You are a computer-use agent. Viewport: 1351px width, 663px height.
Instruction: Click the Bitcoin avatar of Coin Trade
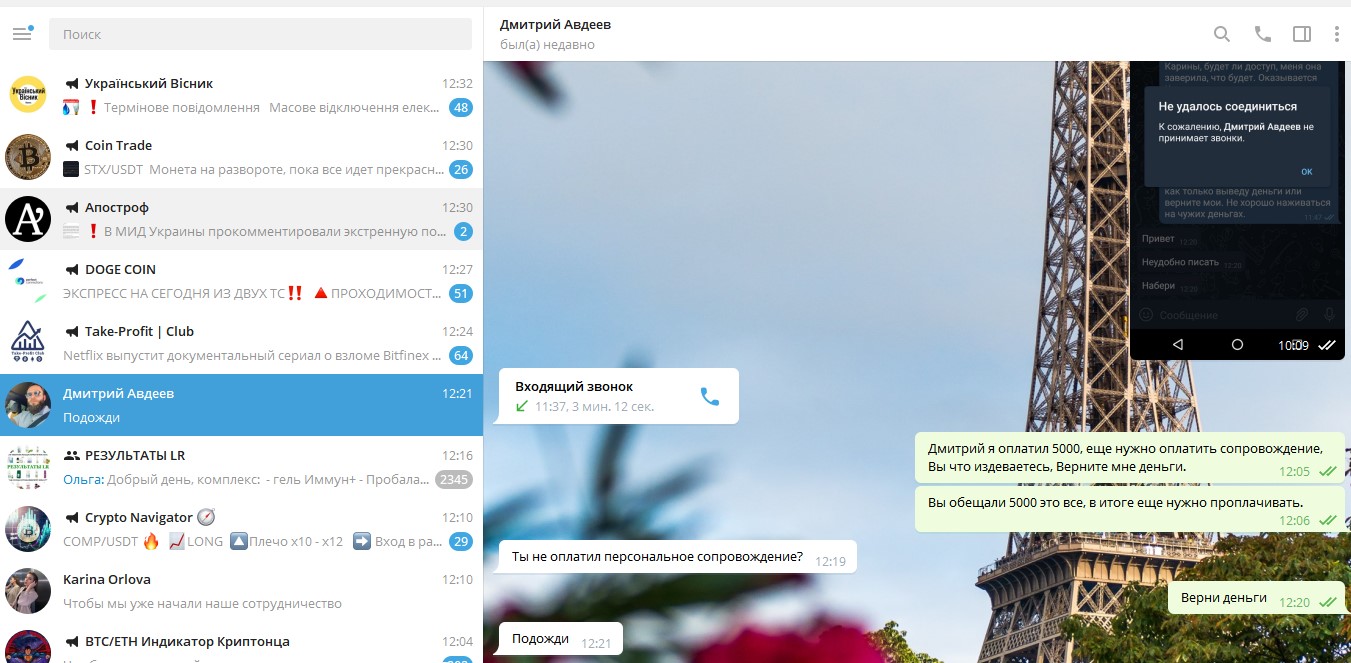tap(28, 157)
